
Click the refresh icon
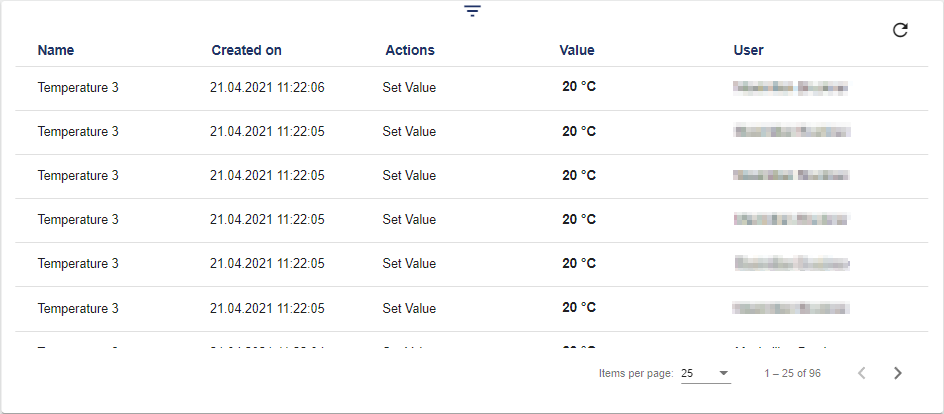coord(900,30)
